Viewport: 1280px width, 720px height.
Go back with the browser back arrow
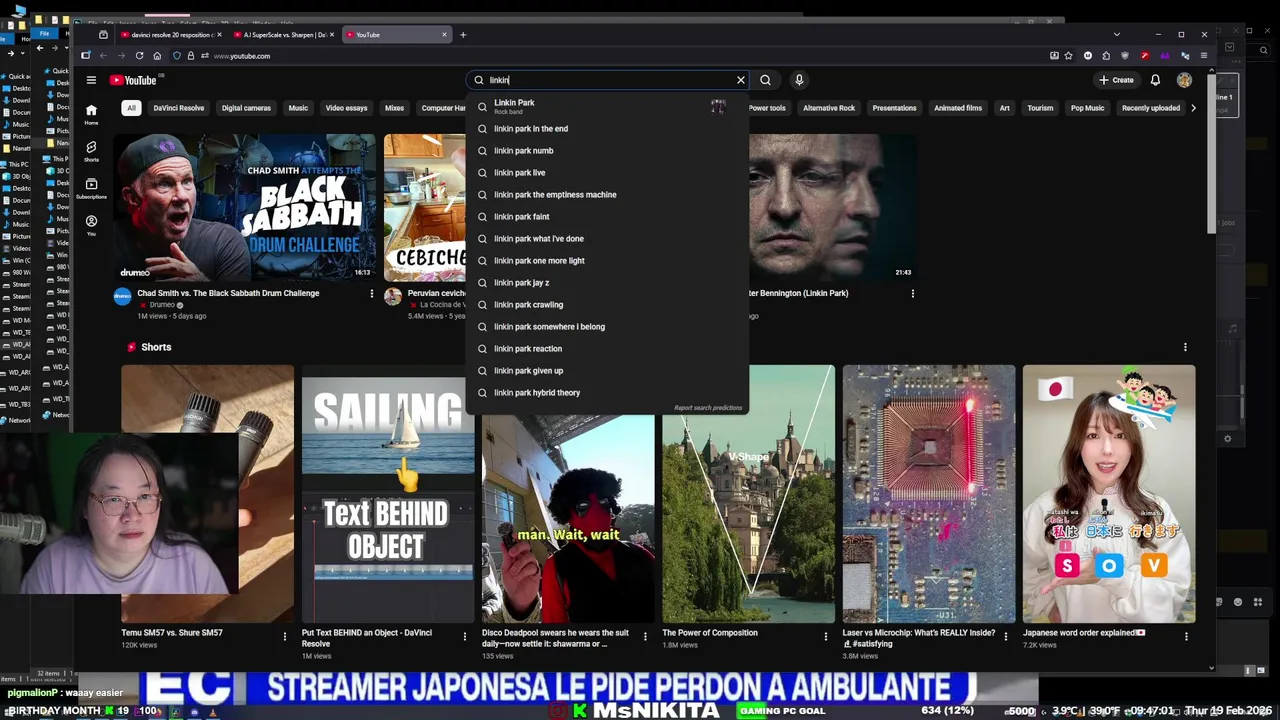pyautogui.click(x=103, y=56)
